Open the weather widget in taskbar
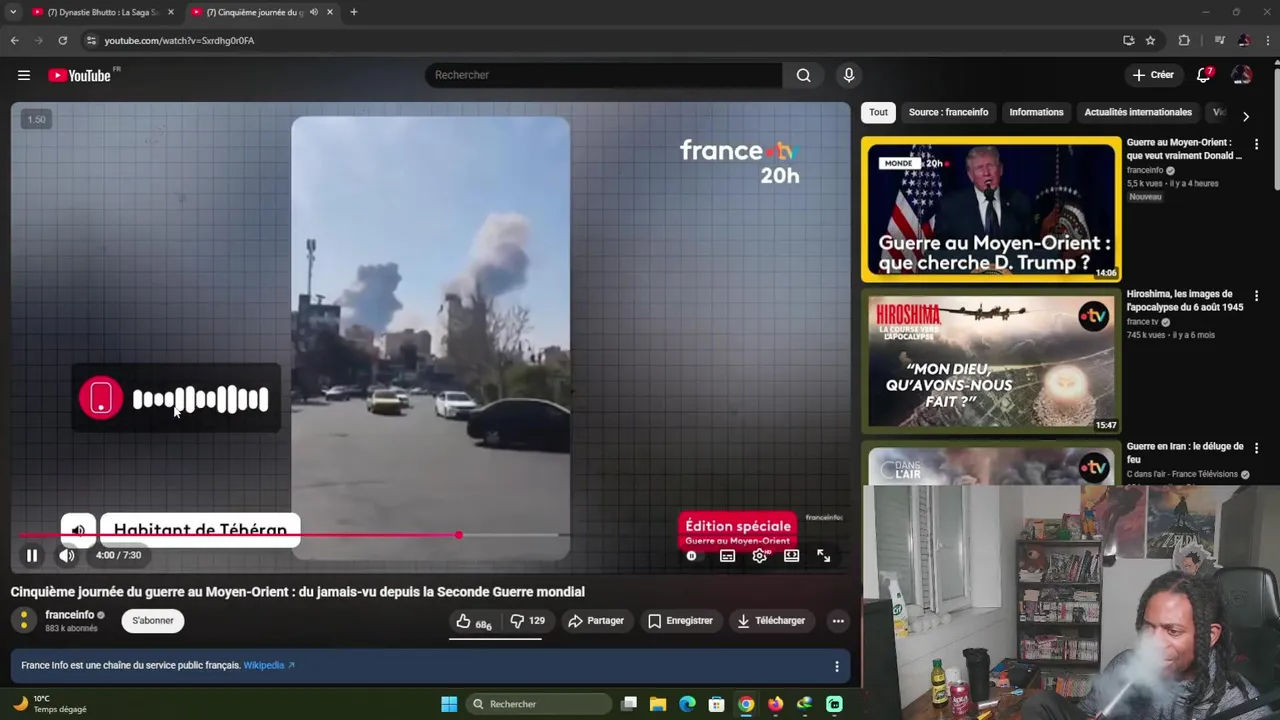The image size is (1280, 720). coord(50,704)
